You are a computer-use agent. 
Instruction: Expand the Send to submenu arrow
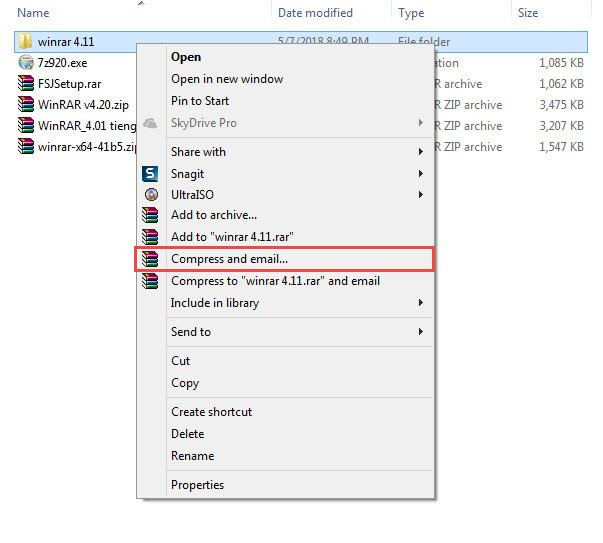click(x=421, y=331)
